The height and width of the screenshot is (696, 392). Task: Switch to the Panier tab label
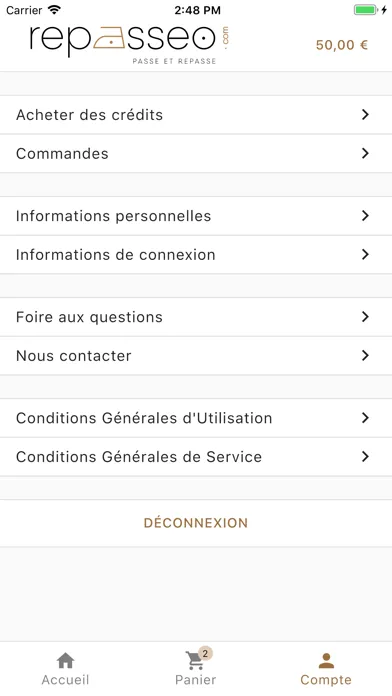pyautogui.click(x=195, y=680)
